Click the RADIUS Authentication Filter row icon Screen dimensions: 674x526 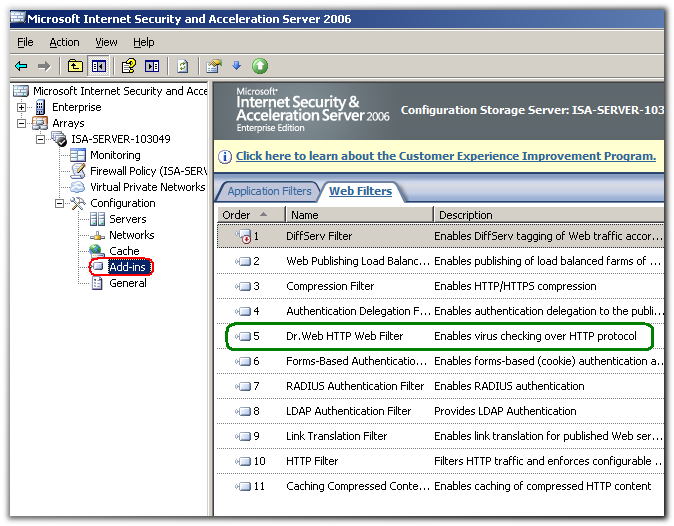pyautogui.click(x=243, y=386)
